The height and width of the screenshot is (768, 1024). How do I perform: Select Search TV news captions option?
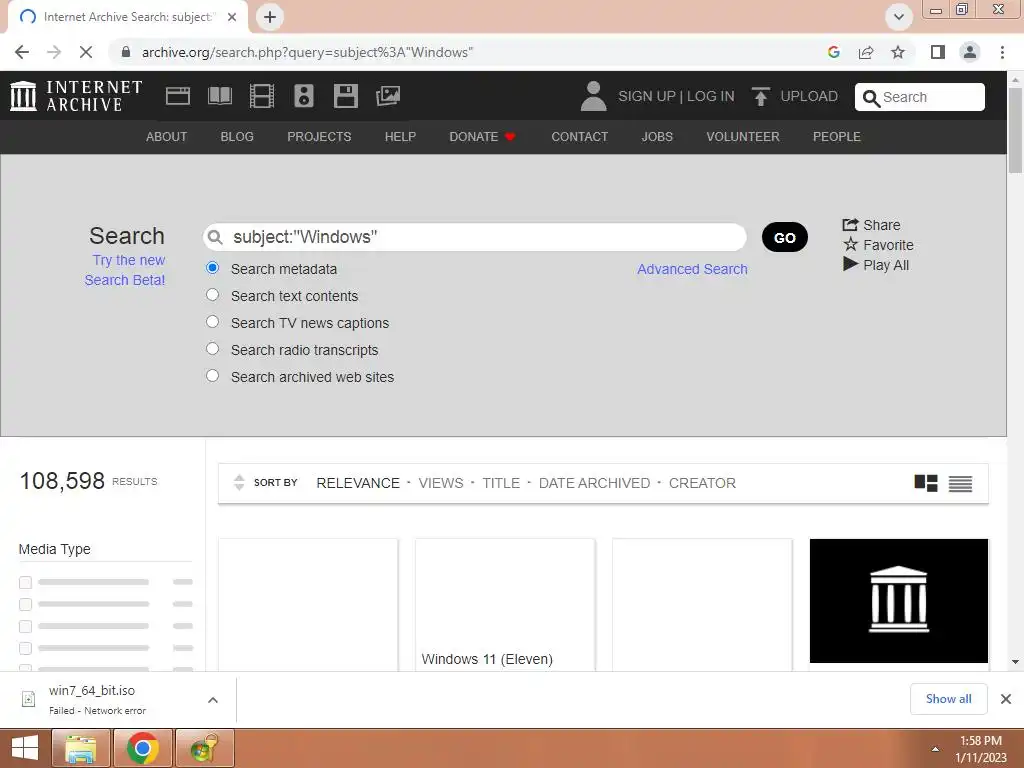click(x=212, y=321)
